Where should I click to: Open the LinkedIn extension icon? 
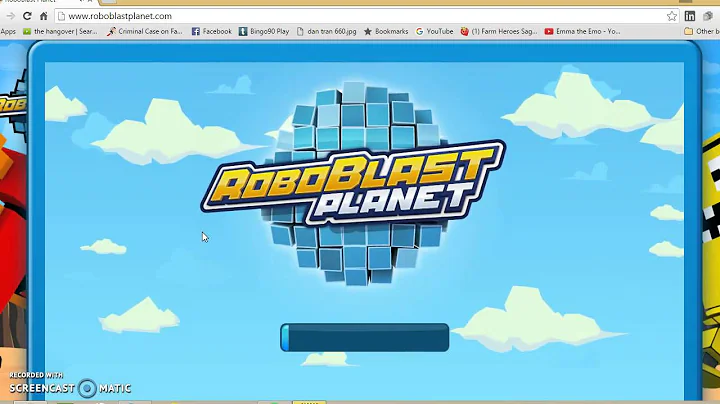coord(690,16)
